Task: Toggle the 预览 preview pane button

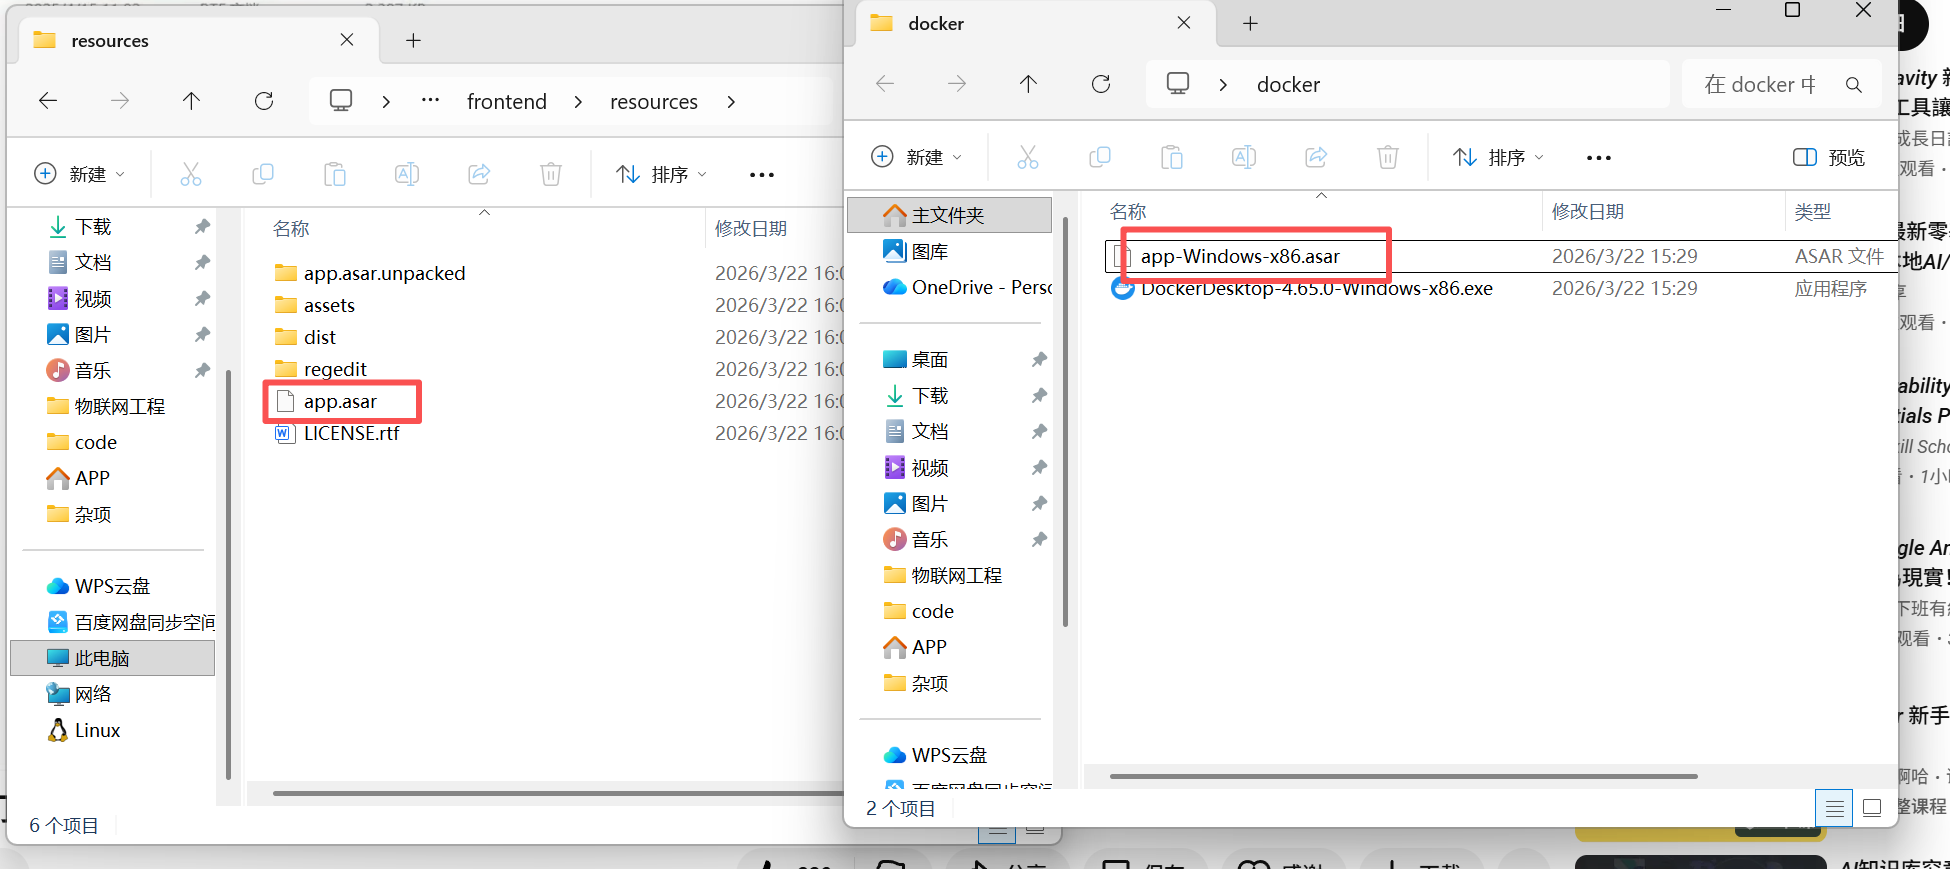Action: (x=1829, y=157)
